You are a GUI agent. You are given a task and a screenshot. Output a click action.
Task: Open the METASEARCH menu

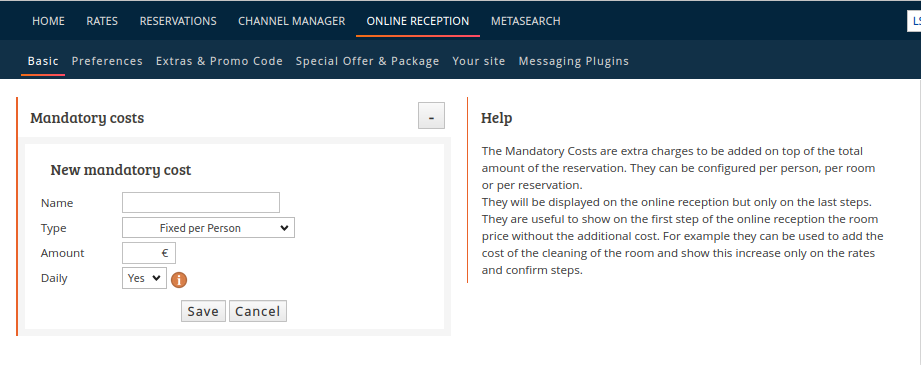[x=526, y=21]
